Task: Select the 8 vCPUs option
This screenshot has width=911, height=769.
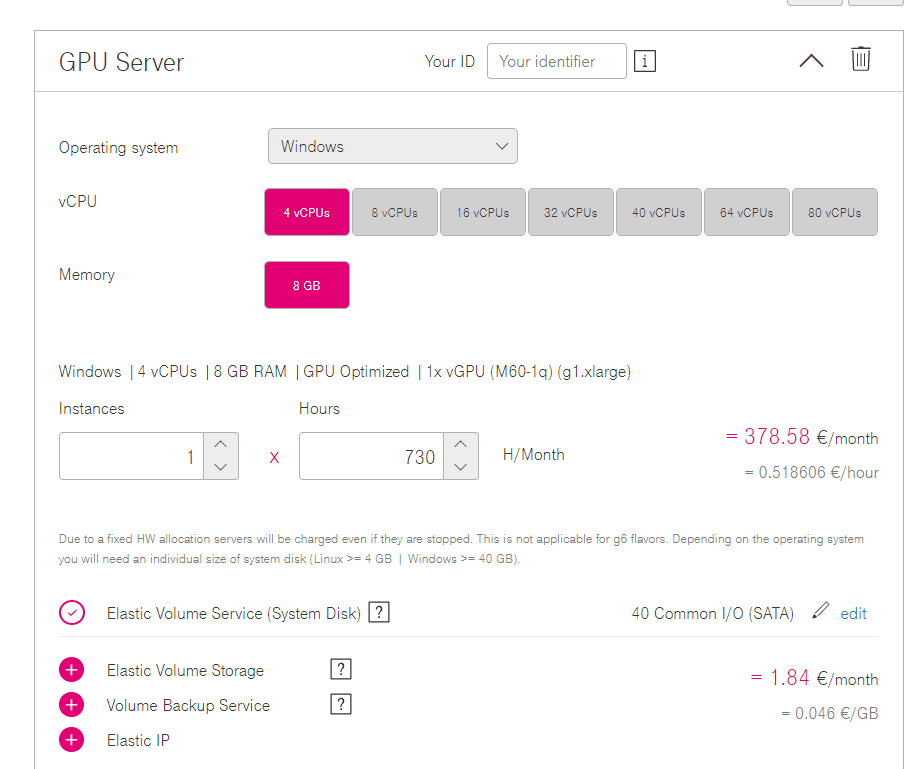Action: click(394, 212)
